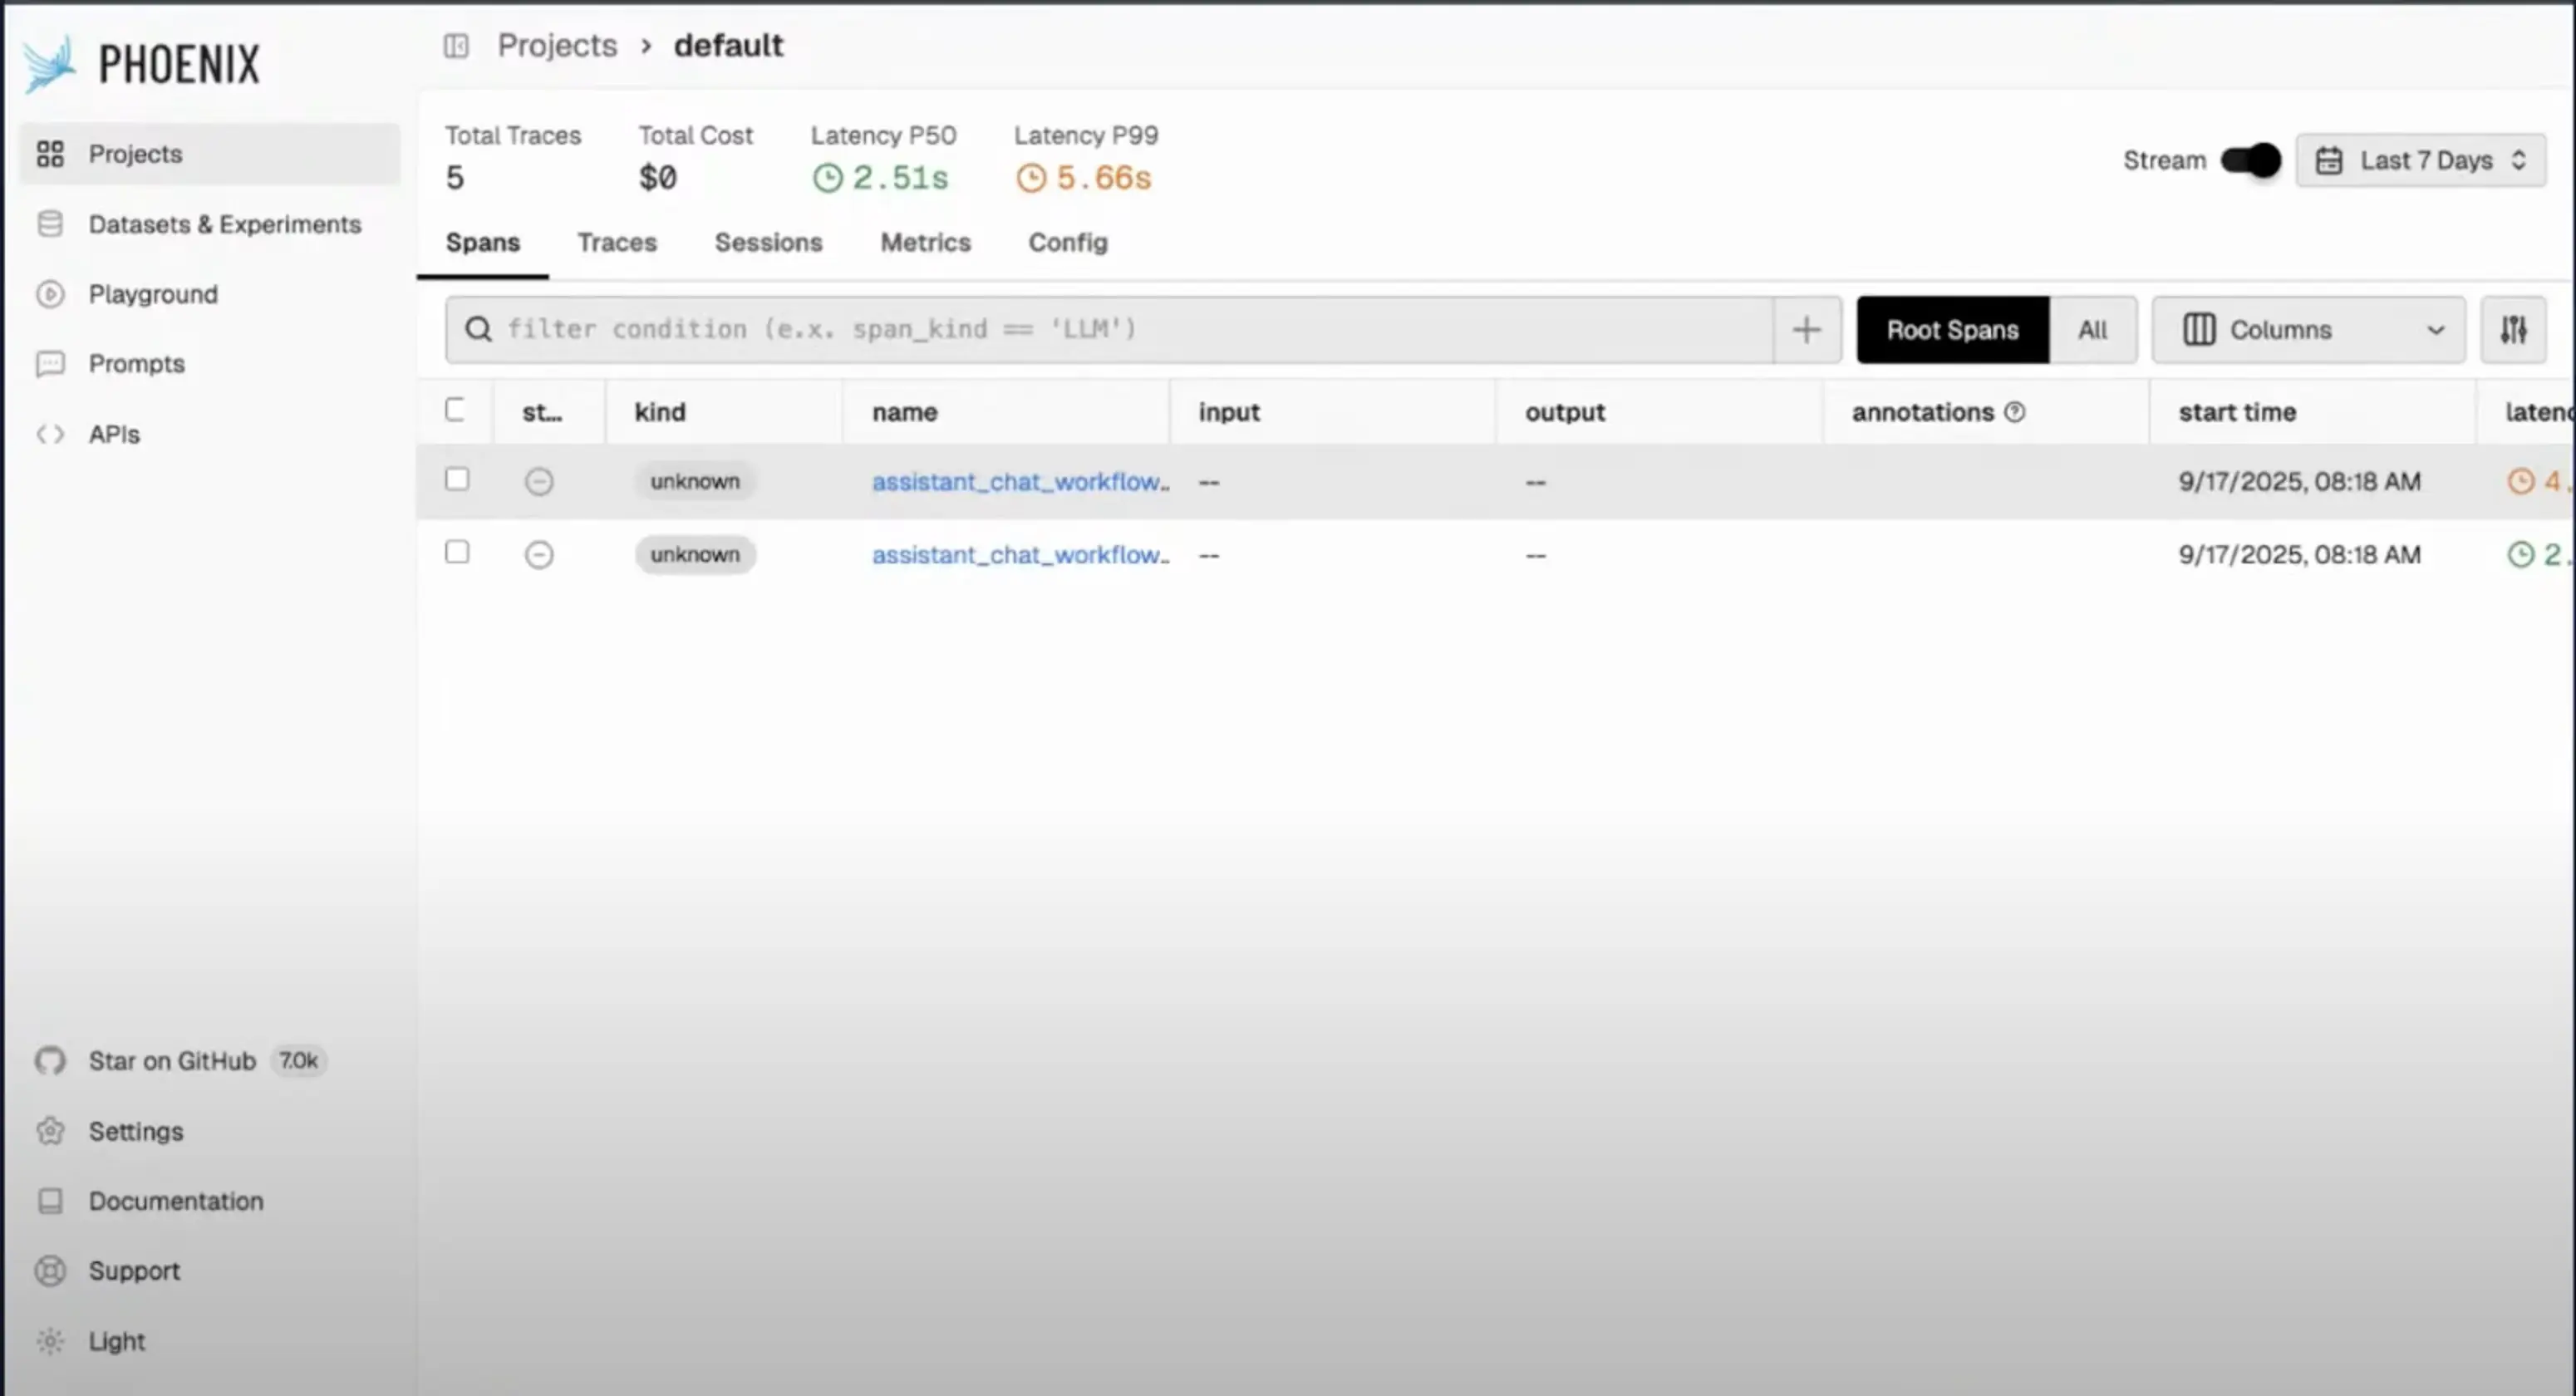Open the Datasets & Experiments section icon
The height and width of the screenshot is (1396, 2576).
(50, 224)
